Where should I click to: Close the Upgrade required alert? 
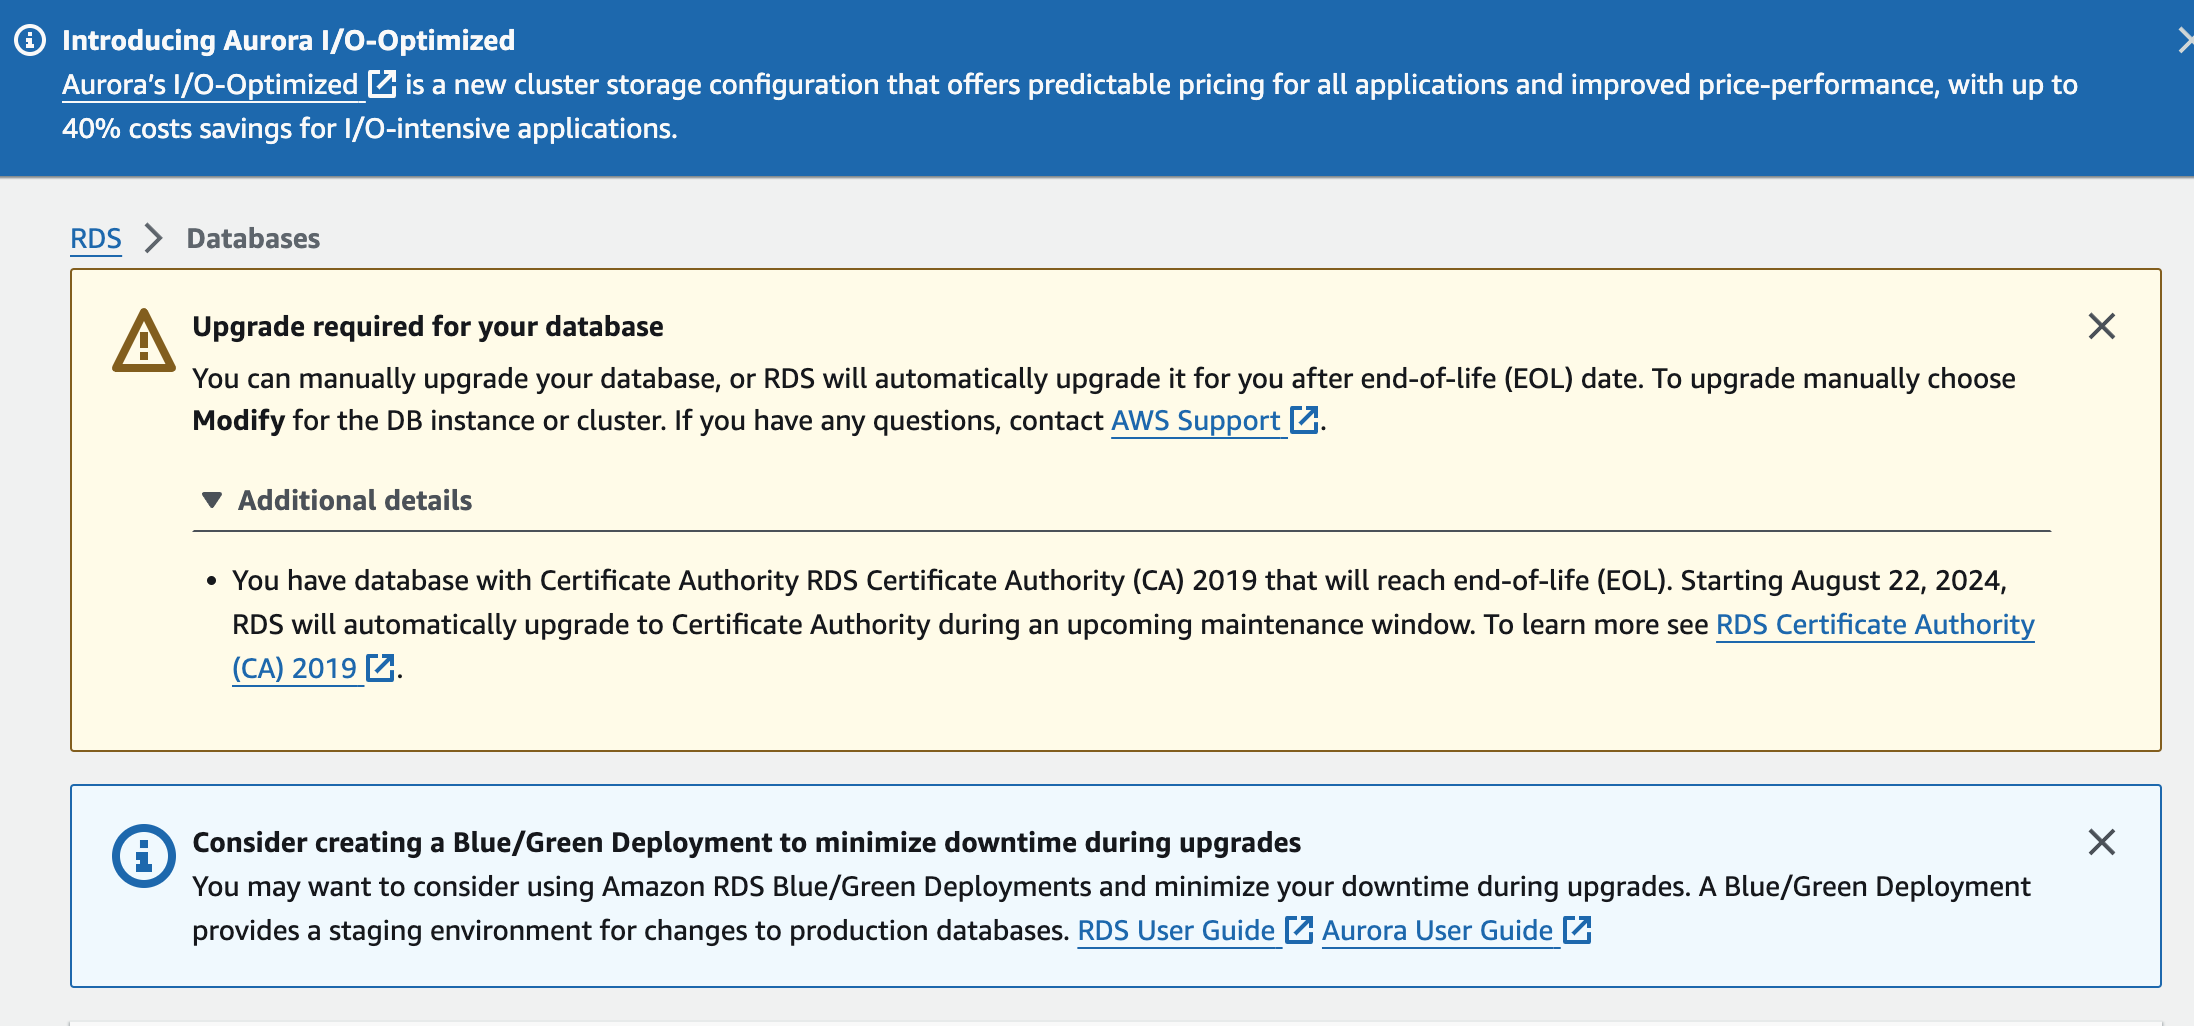[2102, 326]
